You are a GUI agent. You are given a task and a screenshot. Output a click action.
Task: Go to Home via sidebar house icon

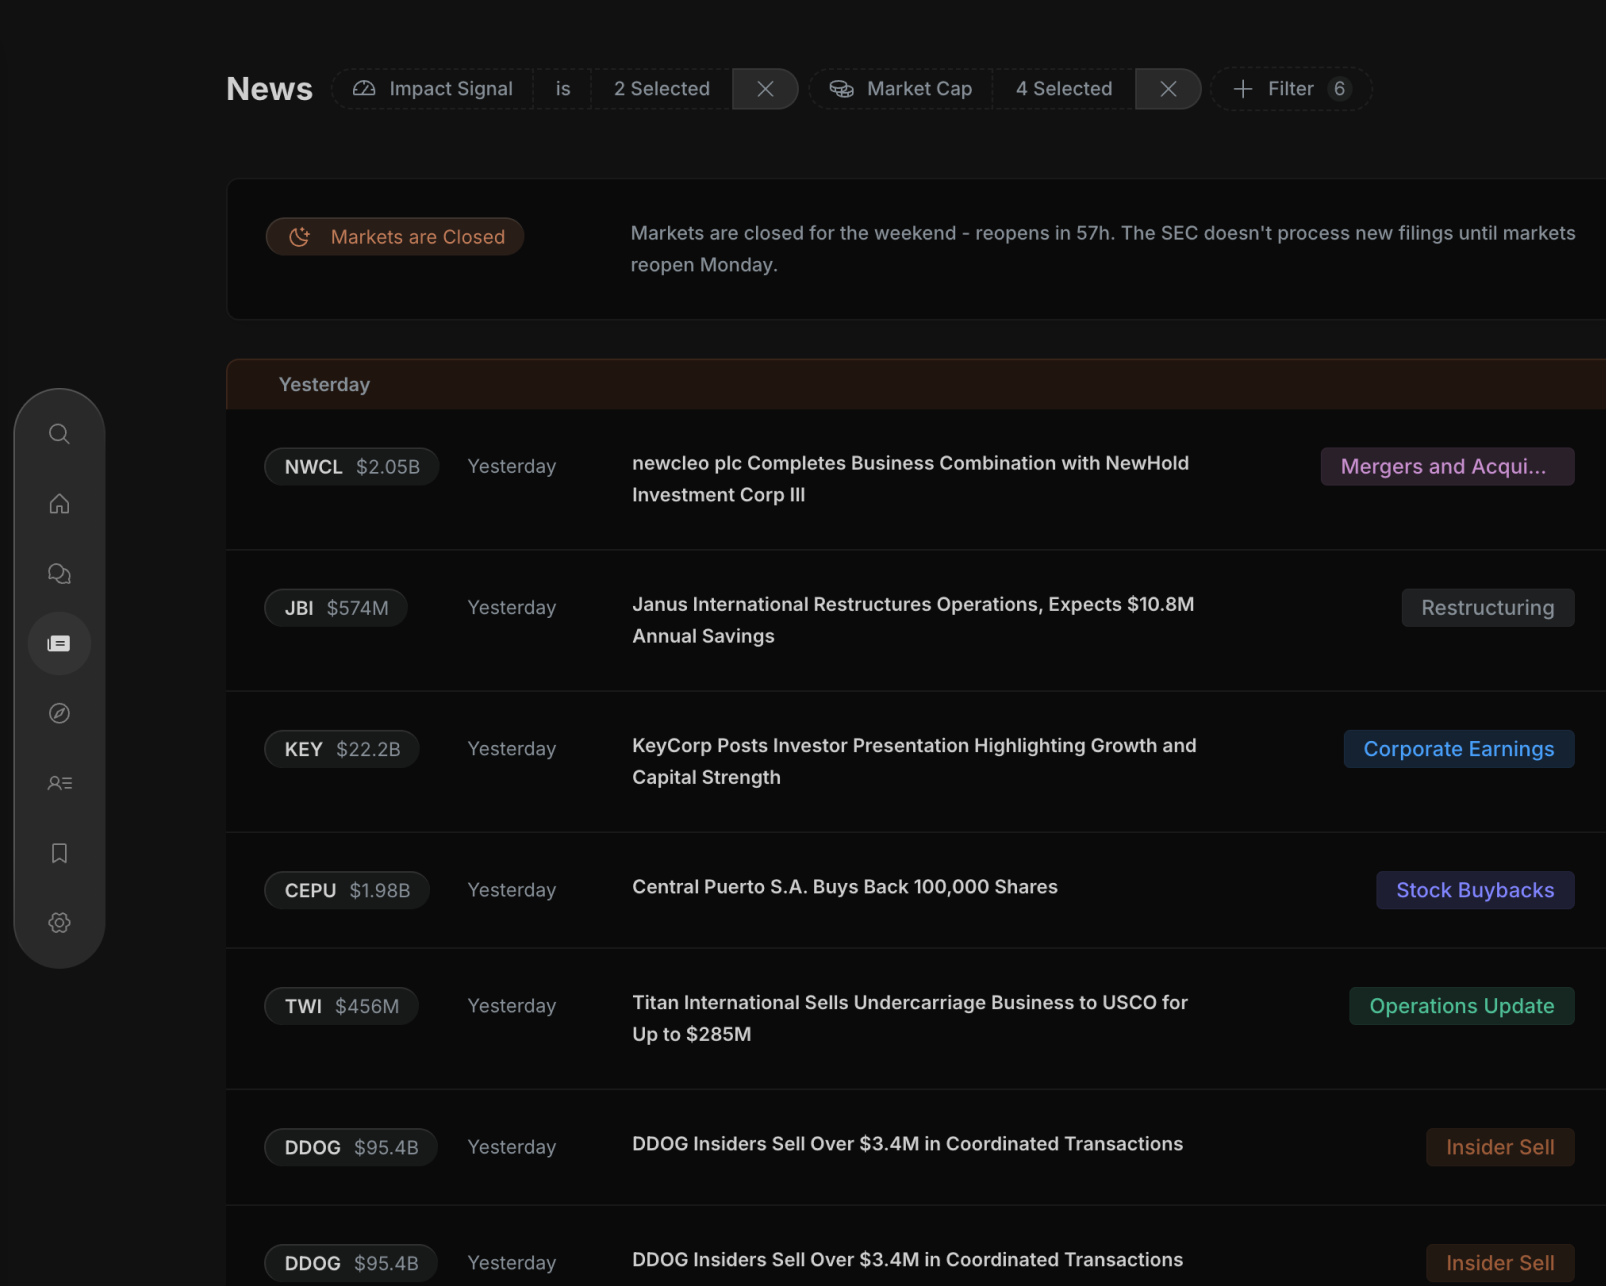(x=59, y=504)
